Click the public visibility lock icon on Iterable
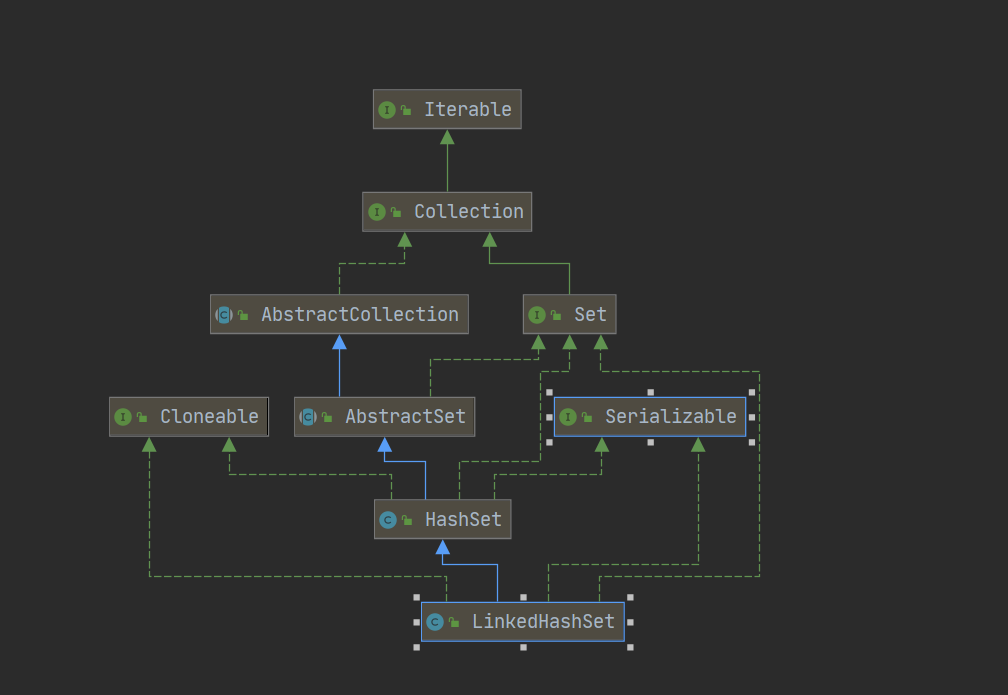 coord(406,110)
